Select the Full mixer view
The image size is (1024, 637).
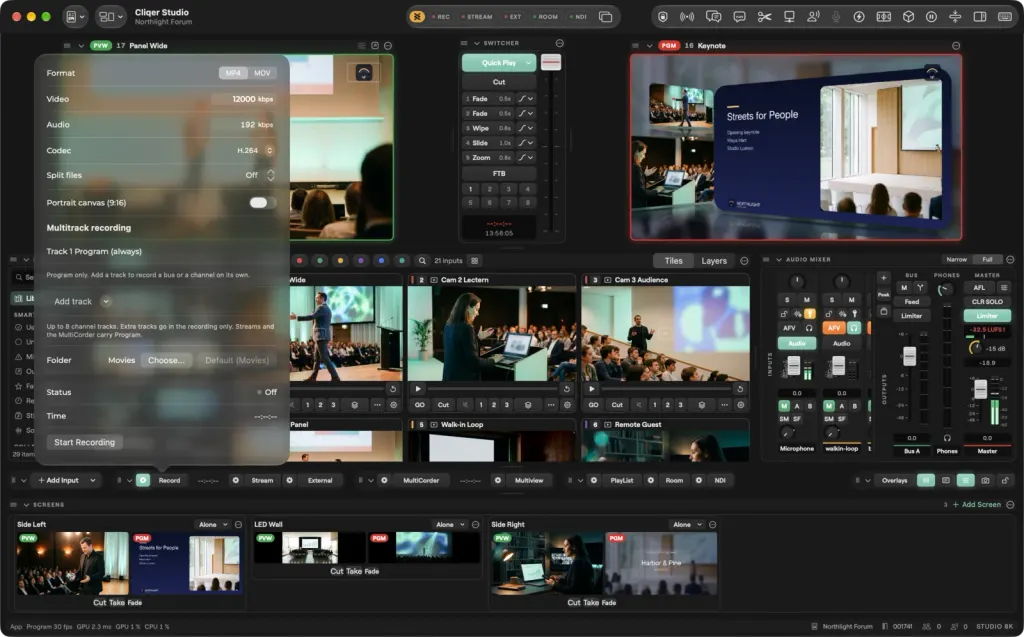click(x=987, y=259)
